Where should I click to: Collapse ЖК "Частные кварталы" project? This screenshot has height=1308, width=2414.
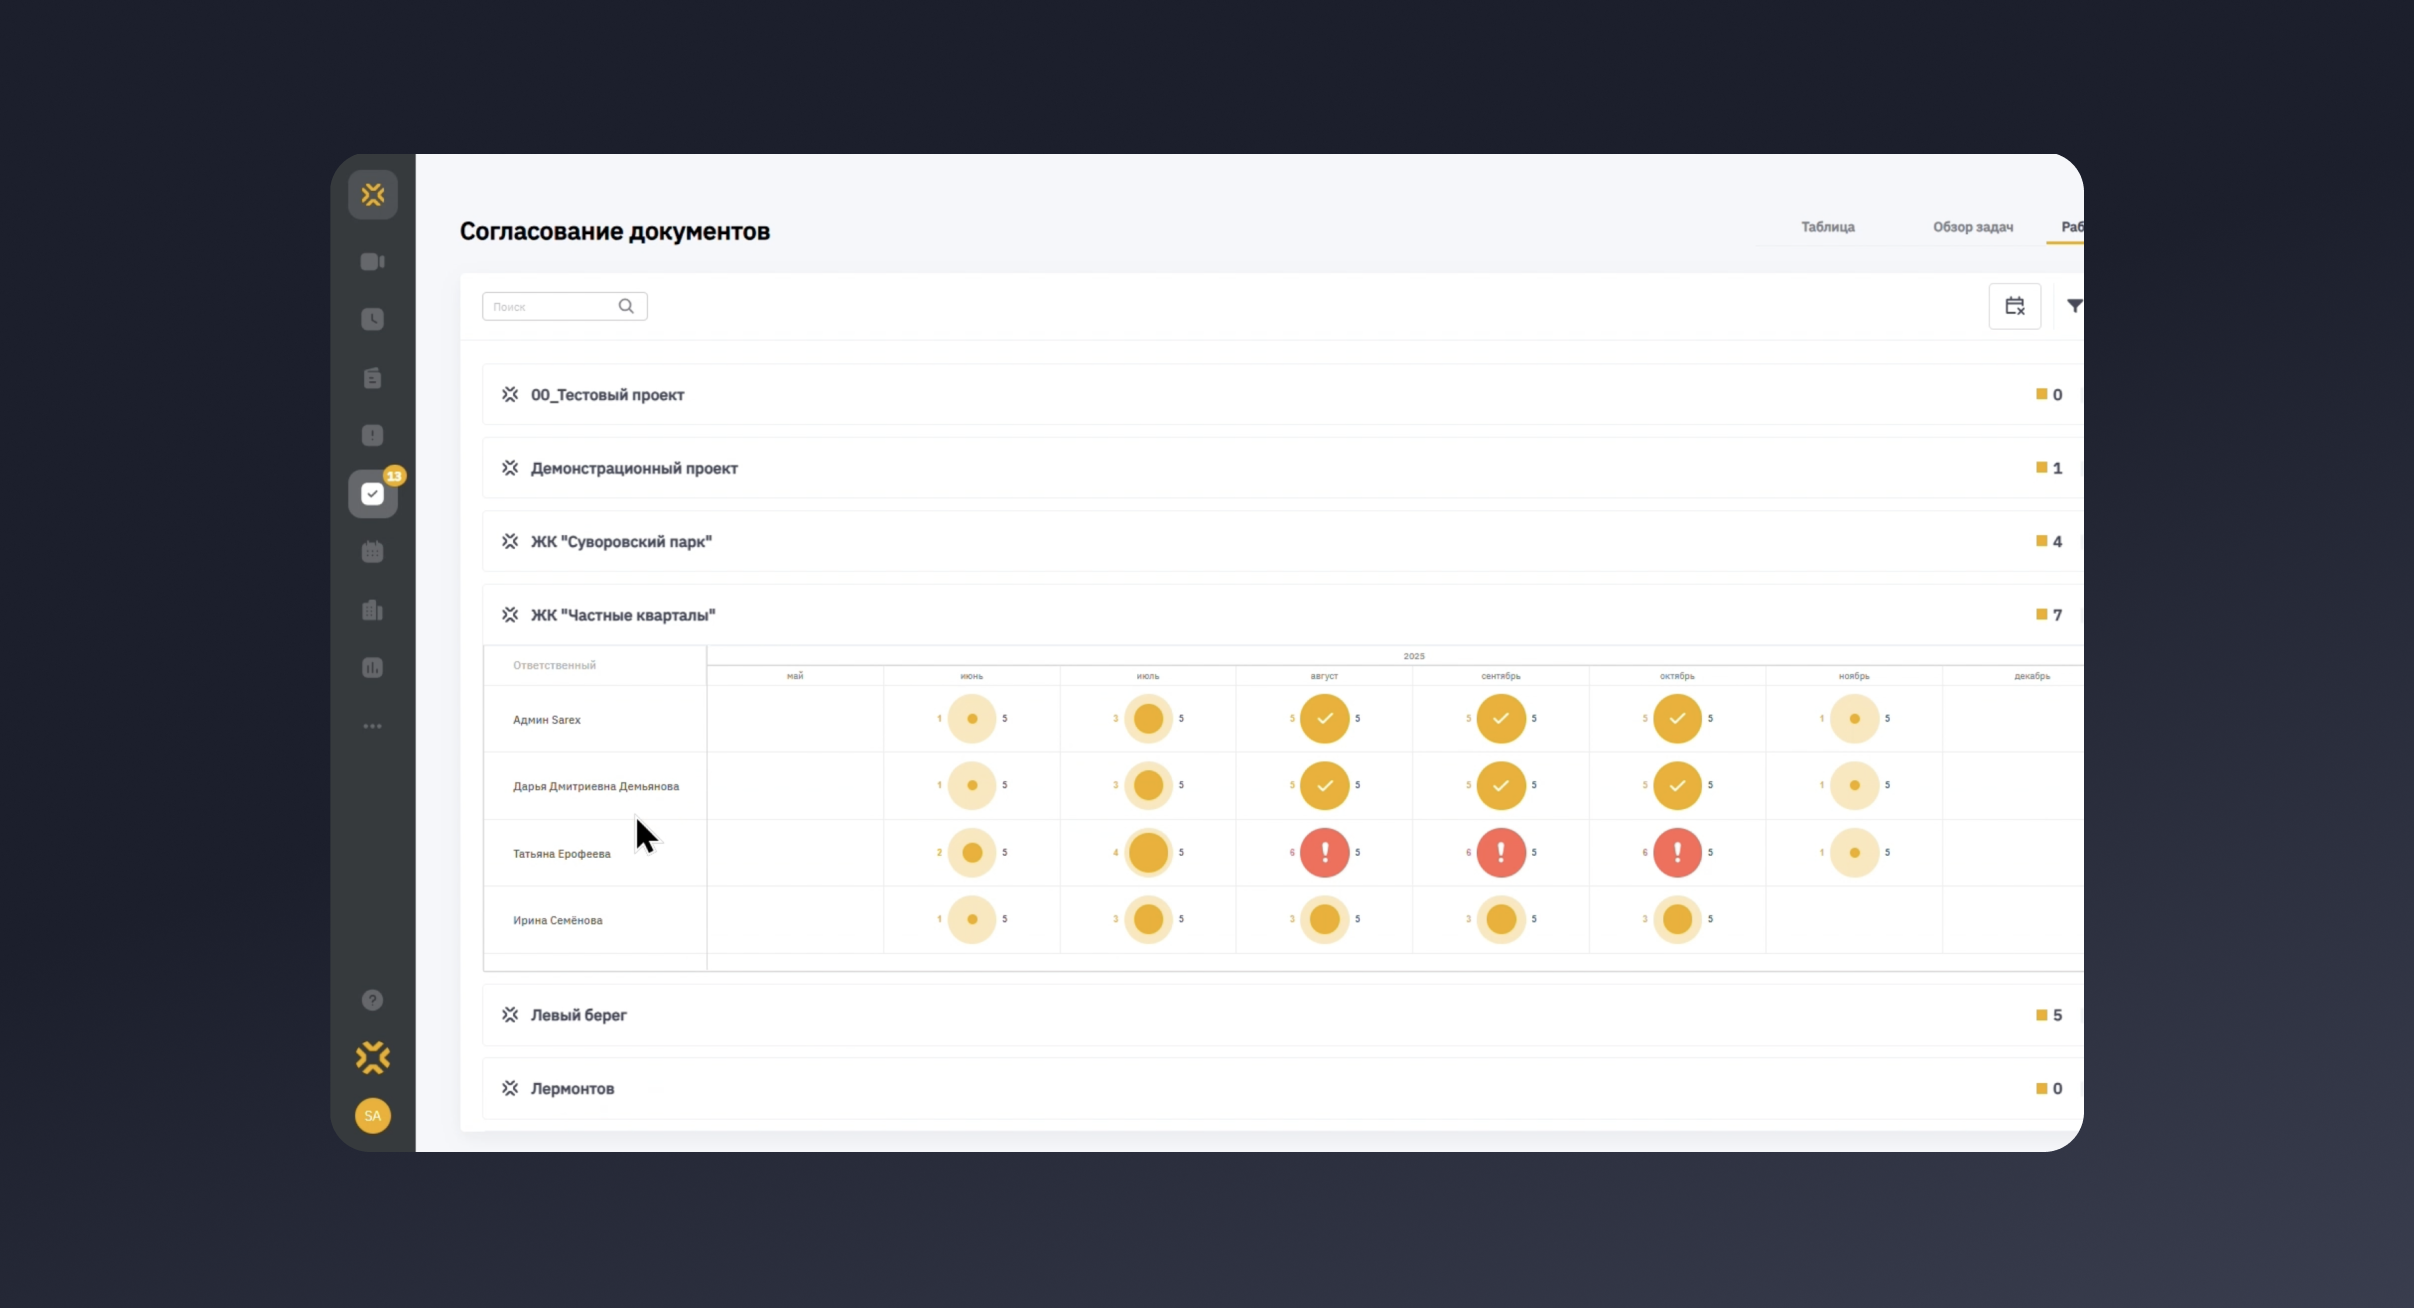(622, 615)
